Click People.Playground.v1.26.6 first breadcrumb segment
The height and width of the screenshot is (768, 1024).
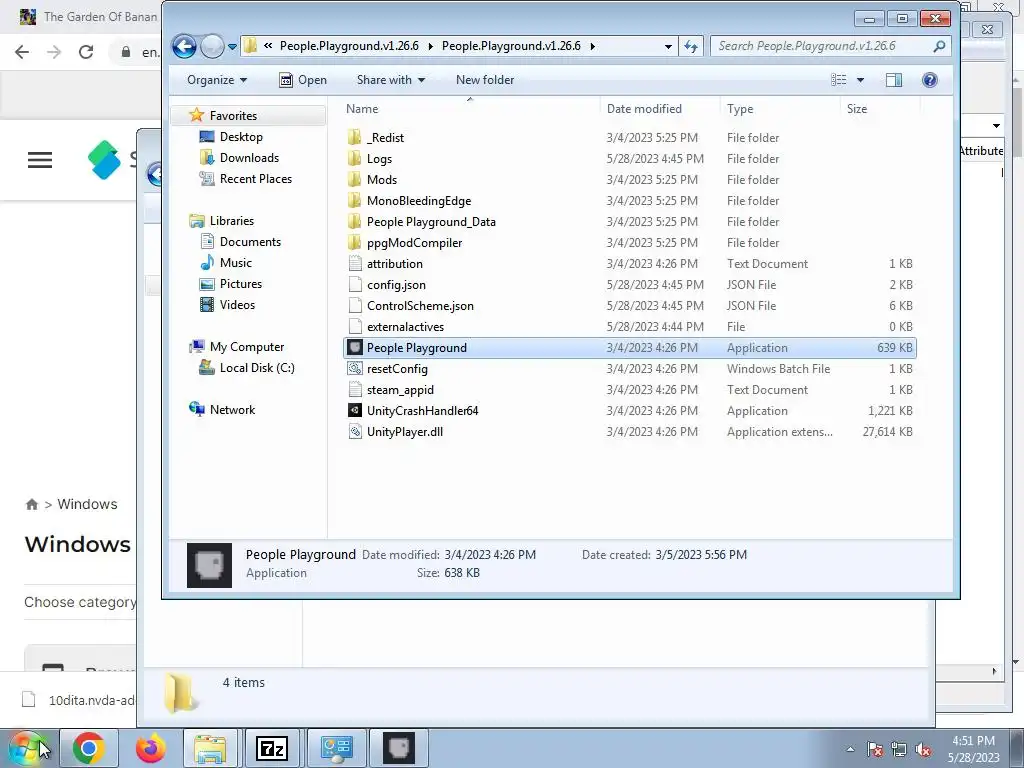point(349,46)
